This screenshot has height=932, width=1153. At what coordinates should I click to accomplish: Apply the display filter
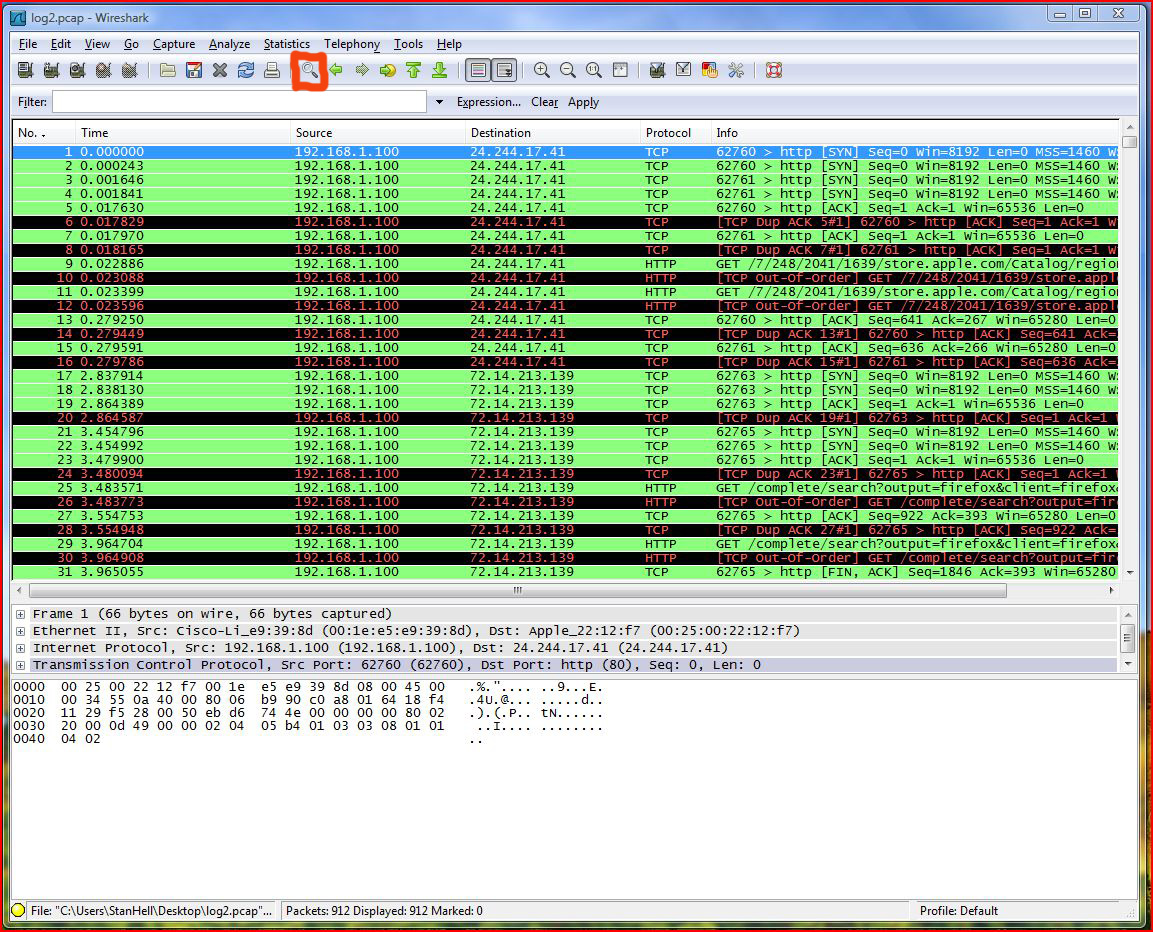coord(583,102)
